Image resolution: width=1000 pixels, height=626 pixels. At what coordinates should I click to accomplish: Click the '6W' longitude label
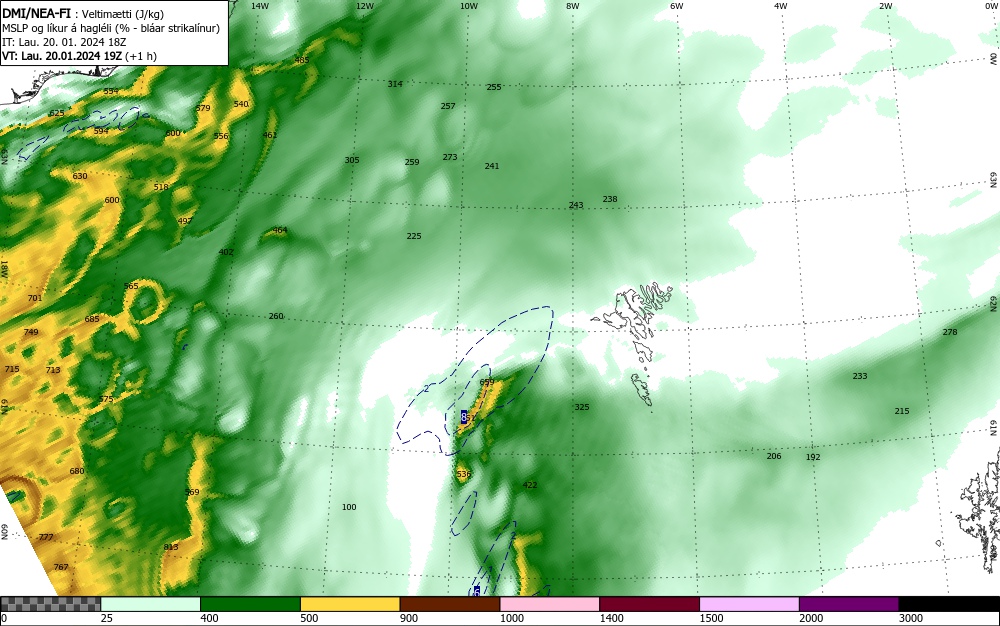point(677,6)
